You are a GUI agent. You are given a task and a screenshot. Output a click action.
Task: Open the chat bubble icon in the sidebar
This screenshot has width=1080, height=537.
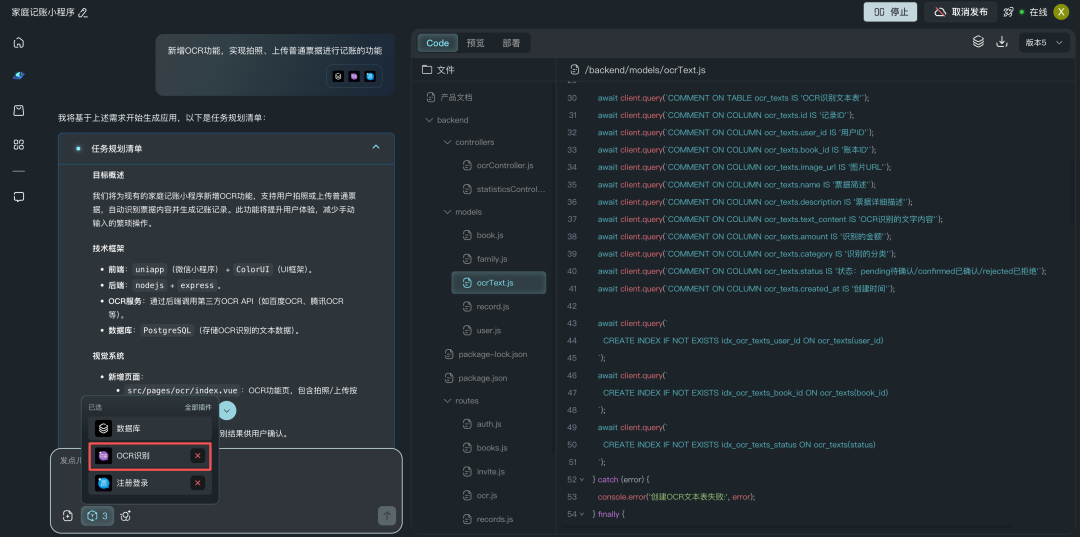tap(19, 197)
